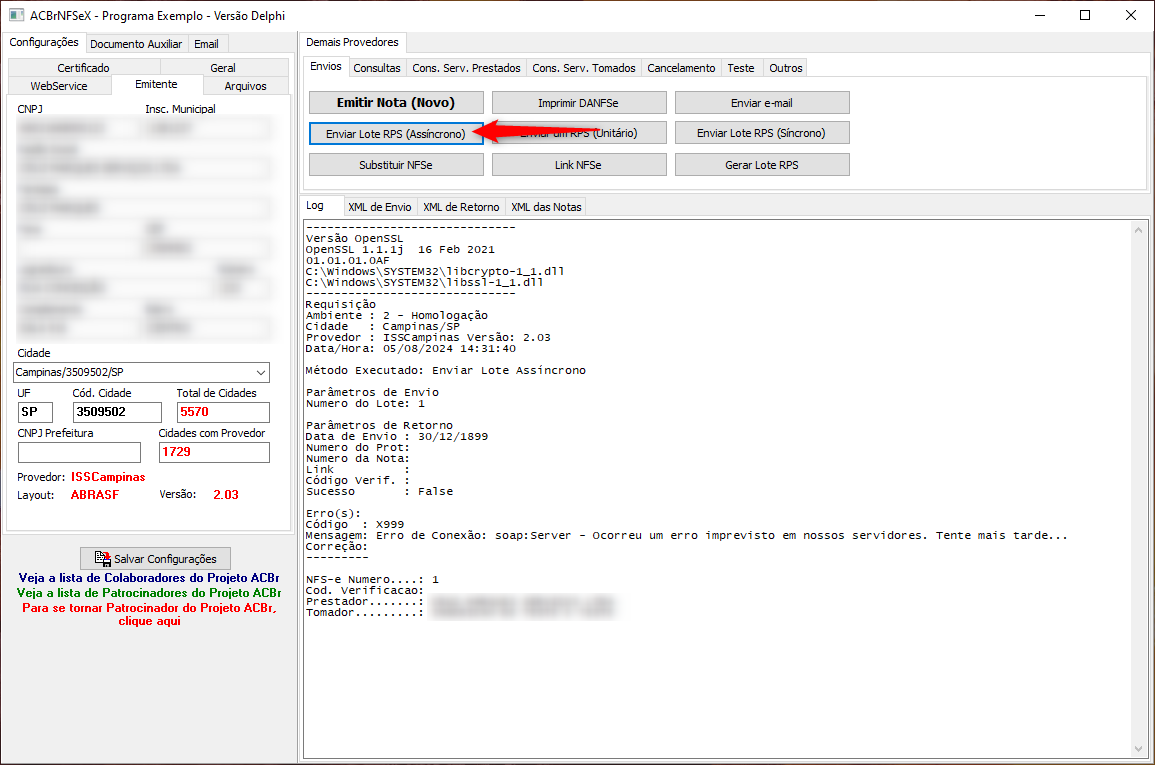The width and height of the screenshot is (1155, 765).
Task: Click the Imprimir DANFSe button
Action: click(579, 102)
